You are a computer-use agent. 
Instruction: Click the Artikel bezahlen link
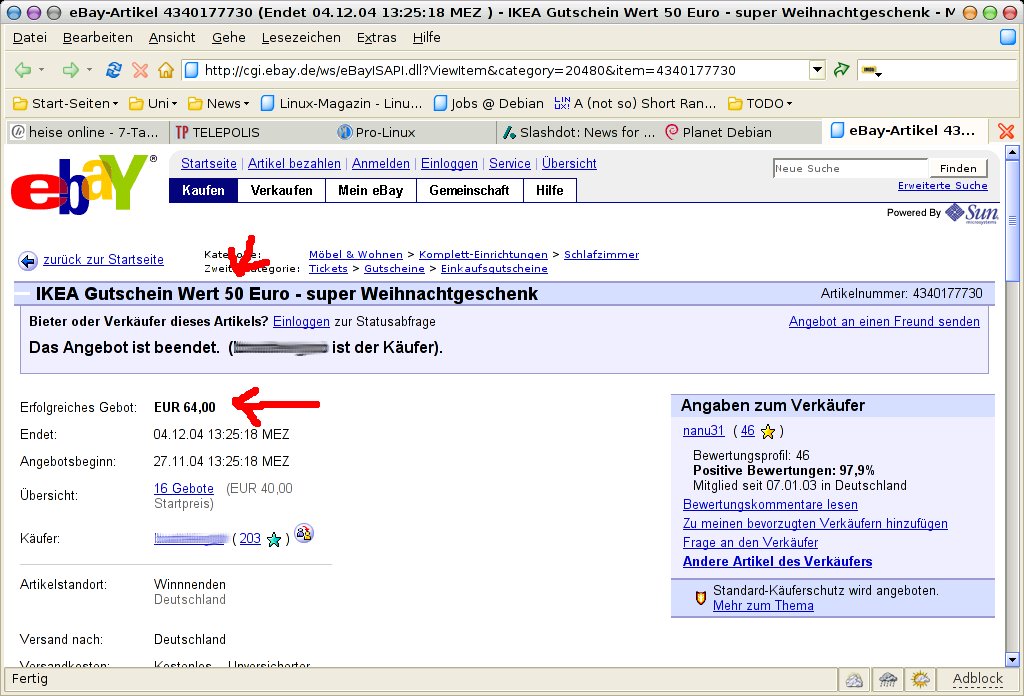(295, 164)
